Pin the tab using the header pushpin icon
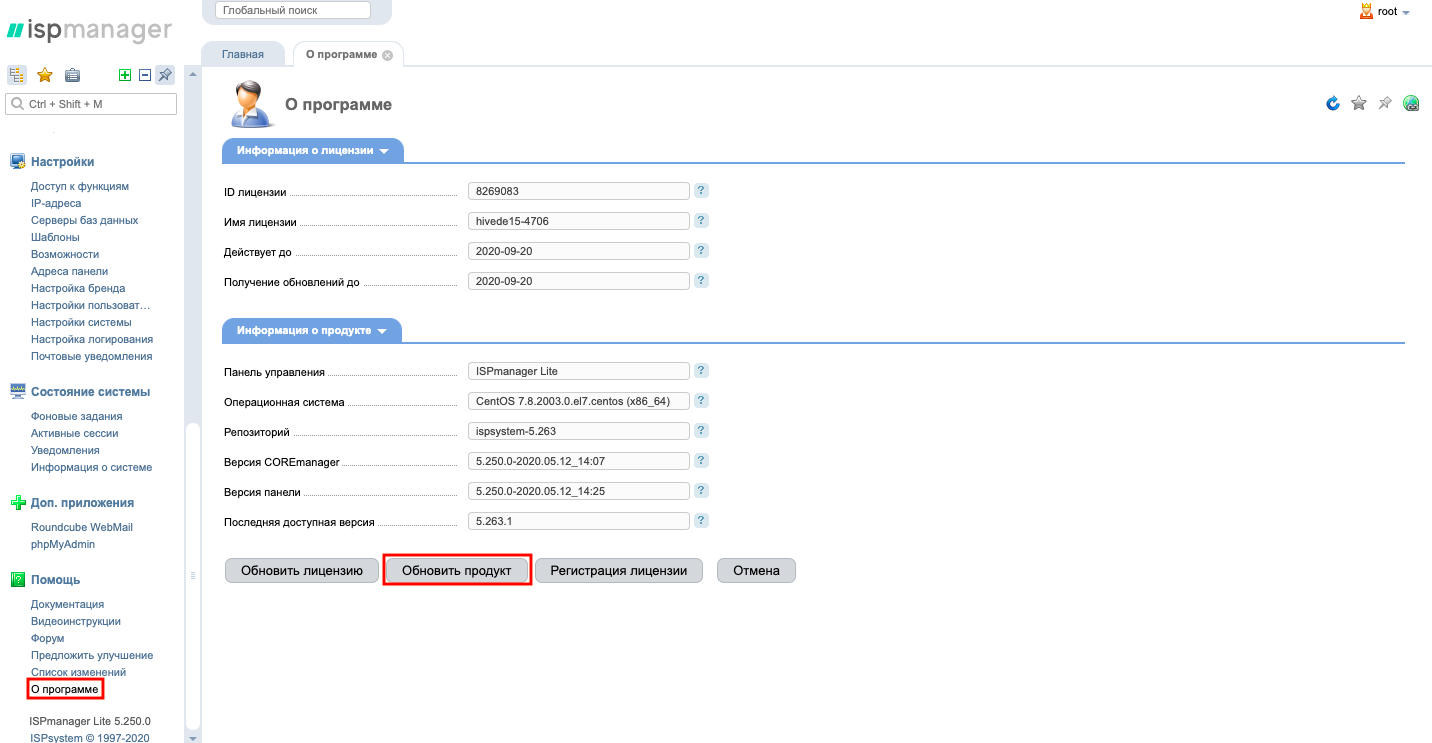Screen dimensions: 1432x743 [x=1385, y=103]
